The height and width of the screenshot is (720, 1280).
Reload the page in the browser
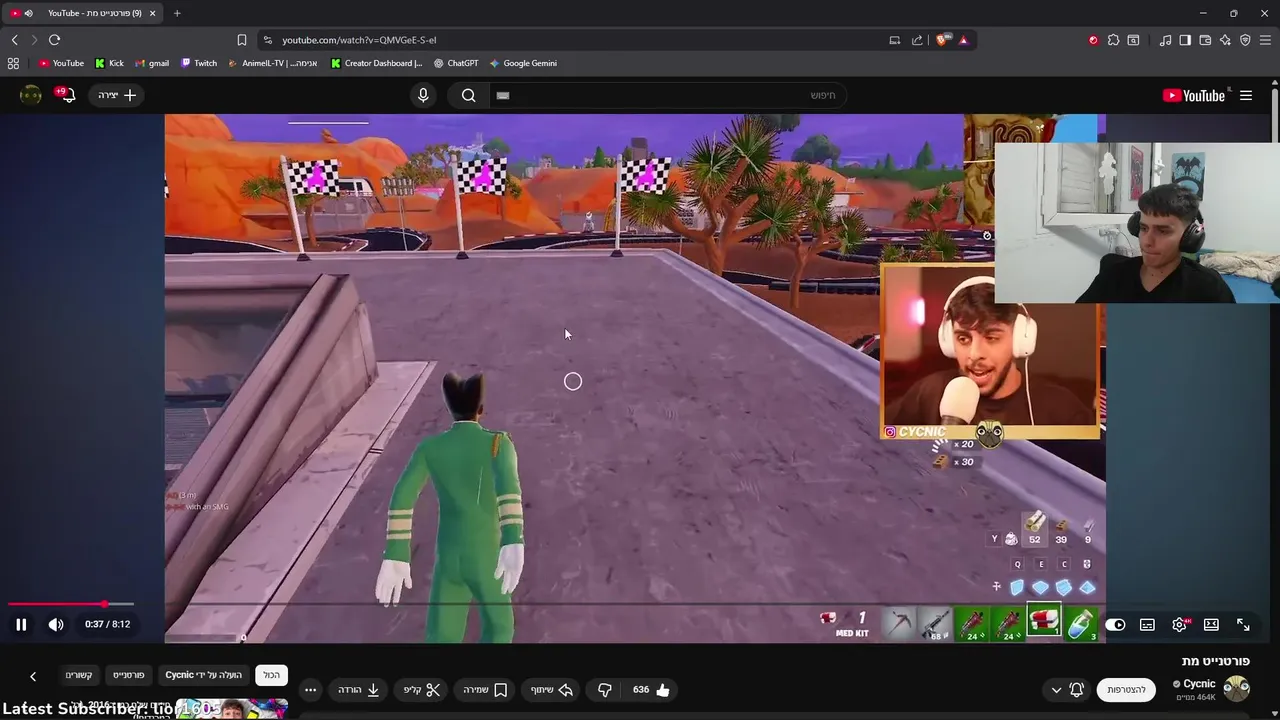tap(54, 40)
